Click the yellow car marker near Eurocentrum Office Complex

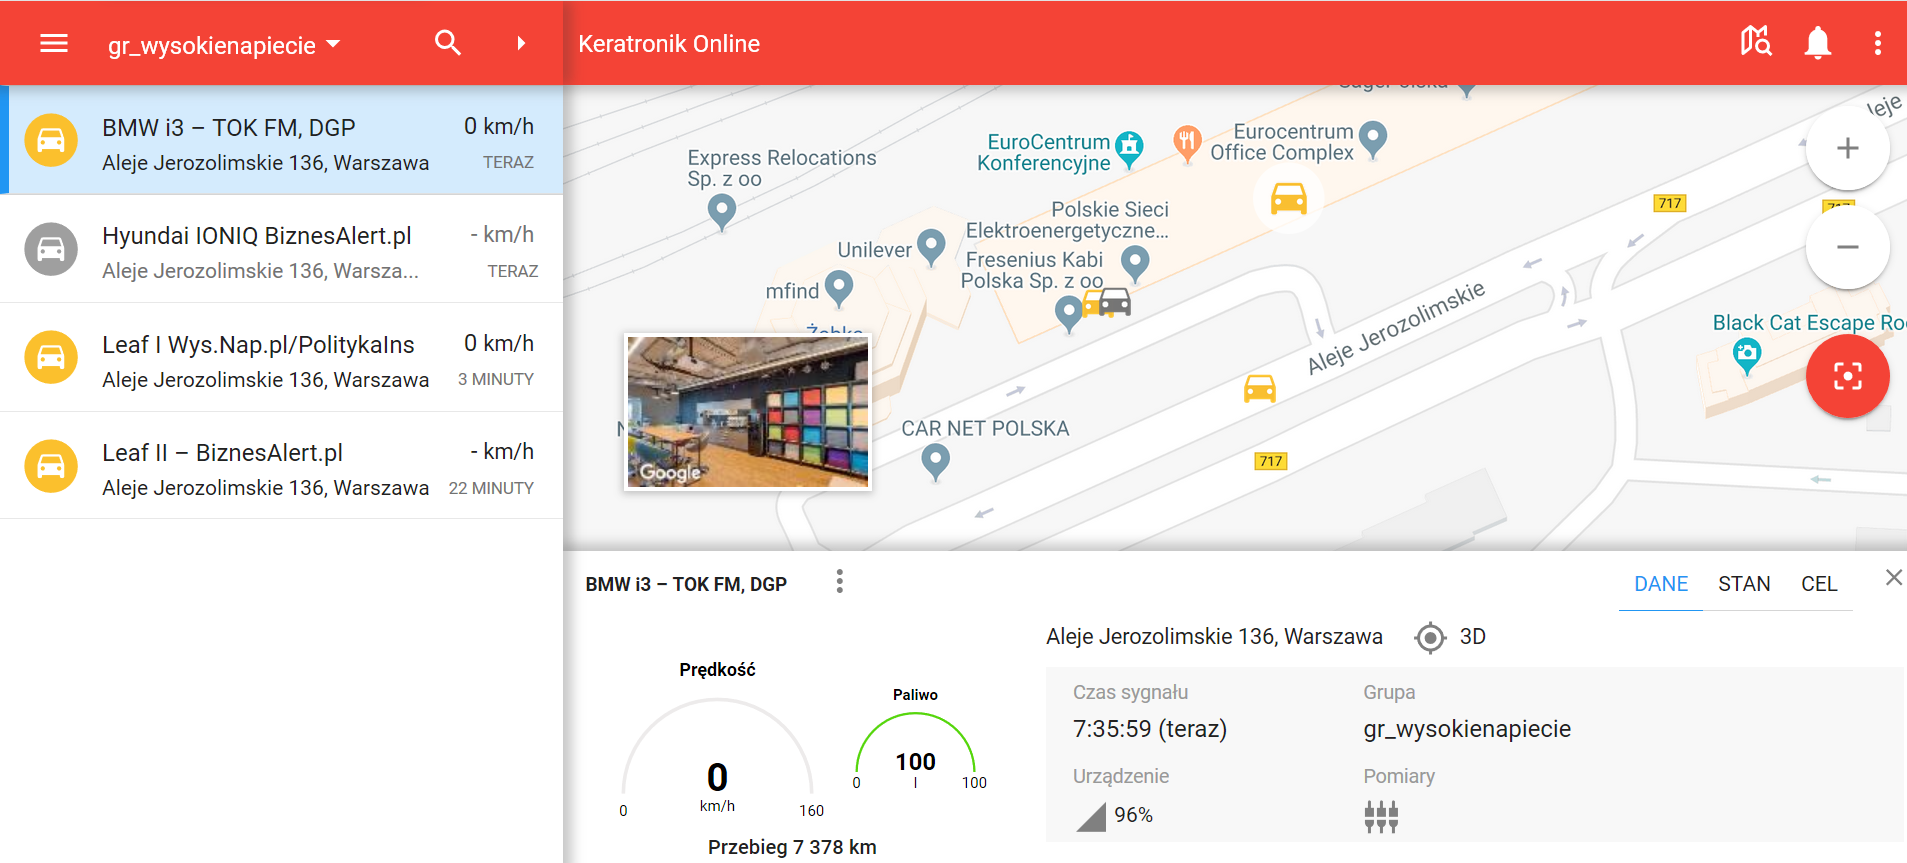point(1289,199)
